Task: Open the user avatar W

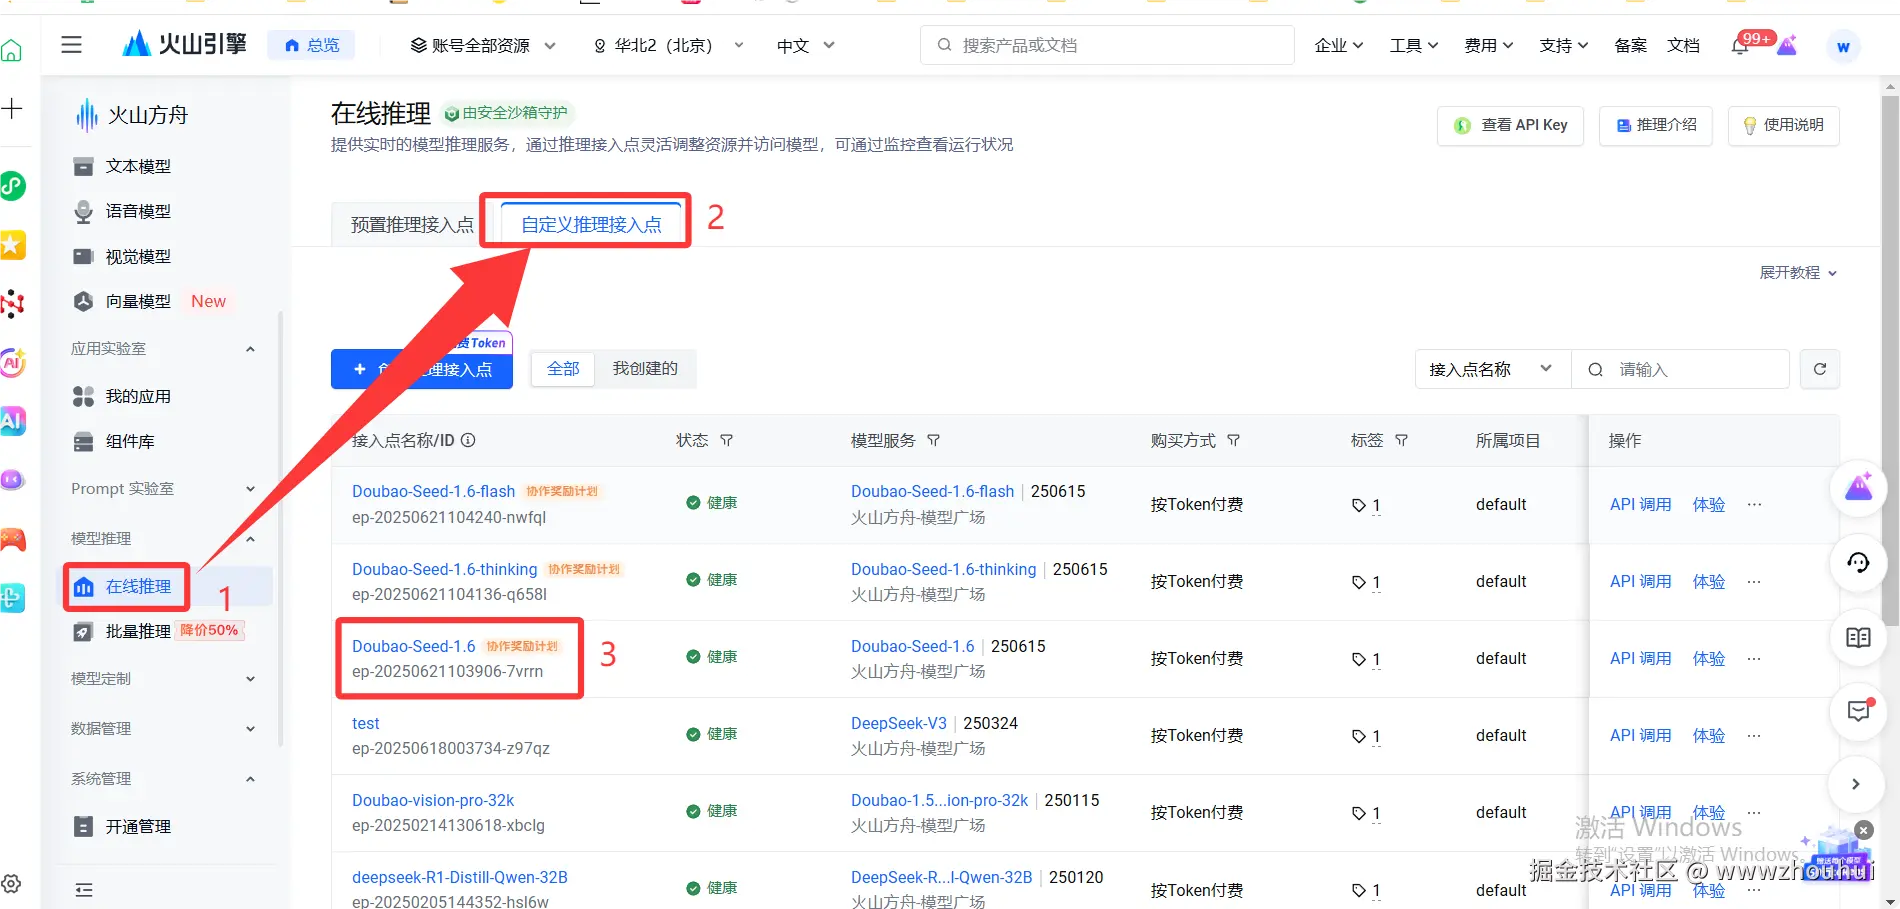Action: [x=1843, y=46]
